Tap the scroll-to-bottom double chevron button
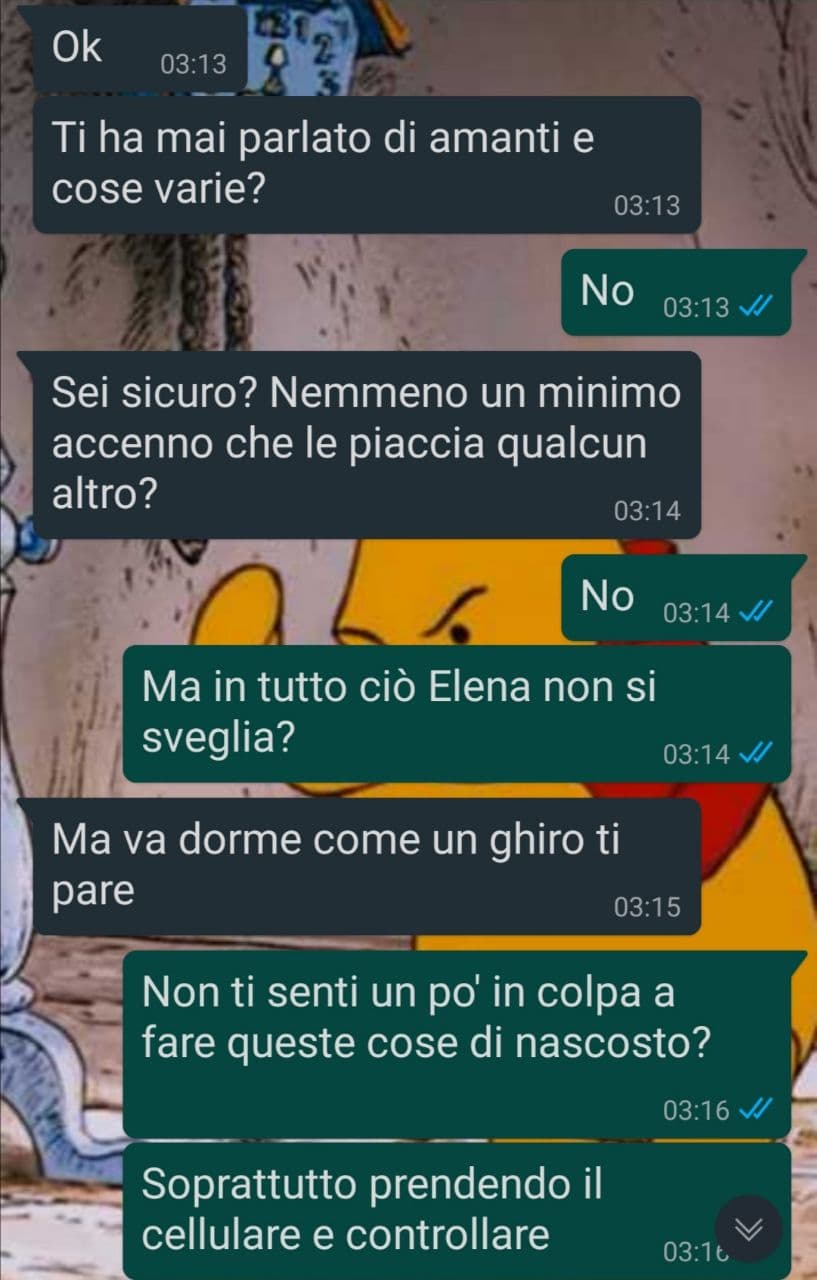This screenshot has height=1280, width=817. pos(749,1228)
